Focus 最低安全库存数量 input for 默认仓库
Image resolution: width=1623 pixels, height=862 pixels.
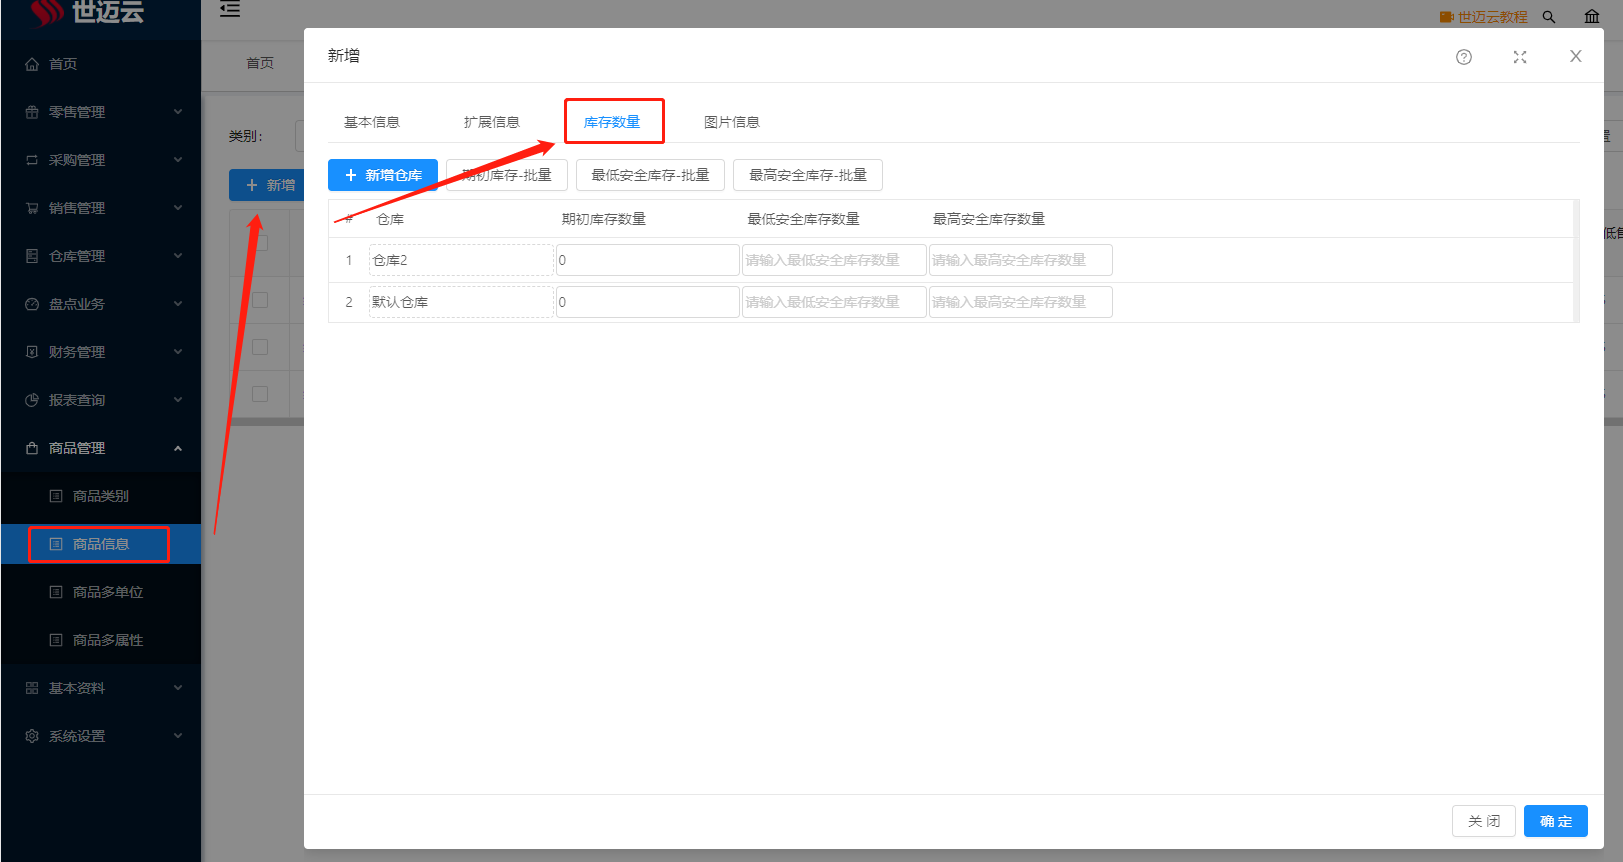pyautogui.click(x=834, y=302)
